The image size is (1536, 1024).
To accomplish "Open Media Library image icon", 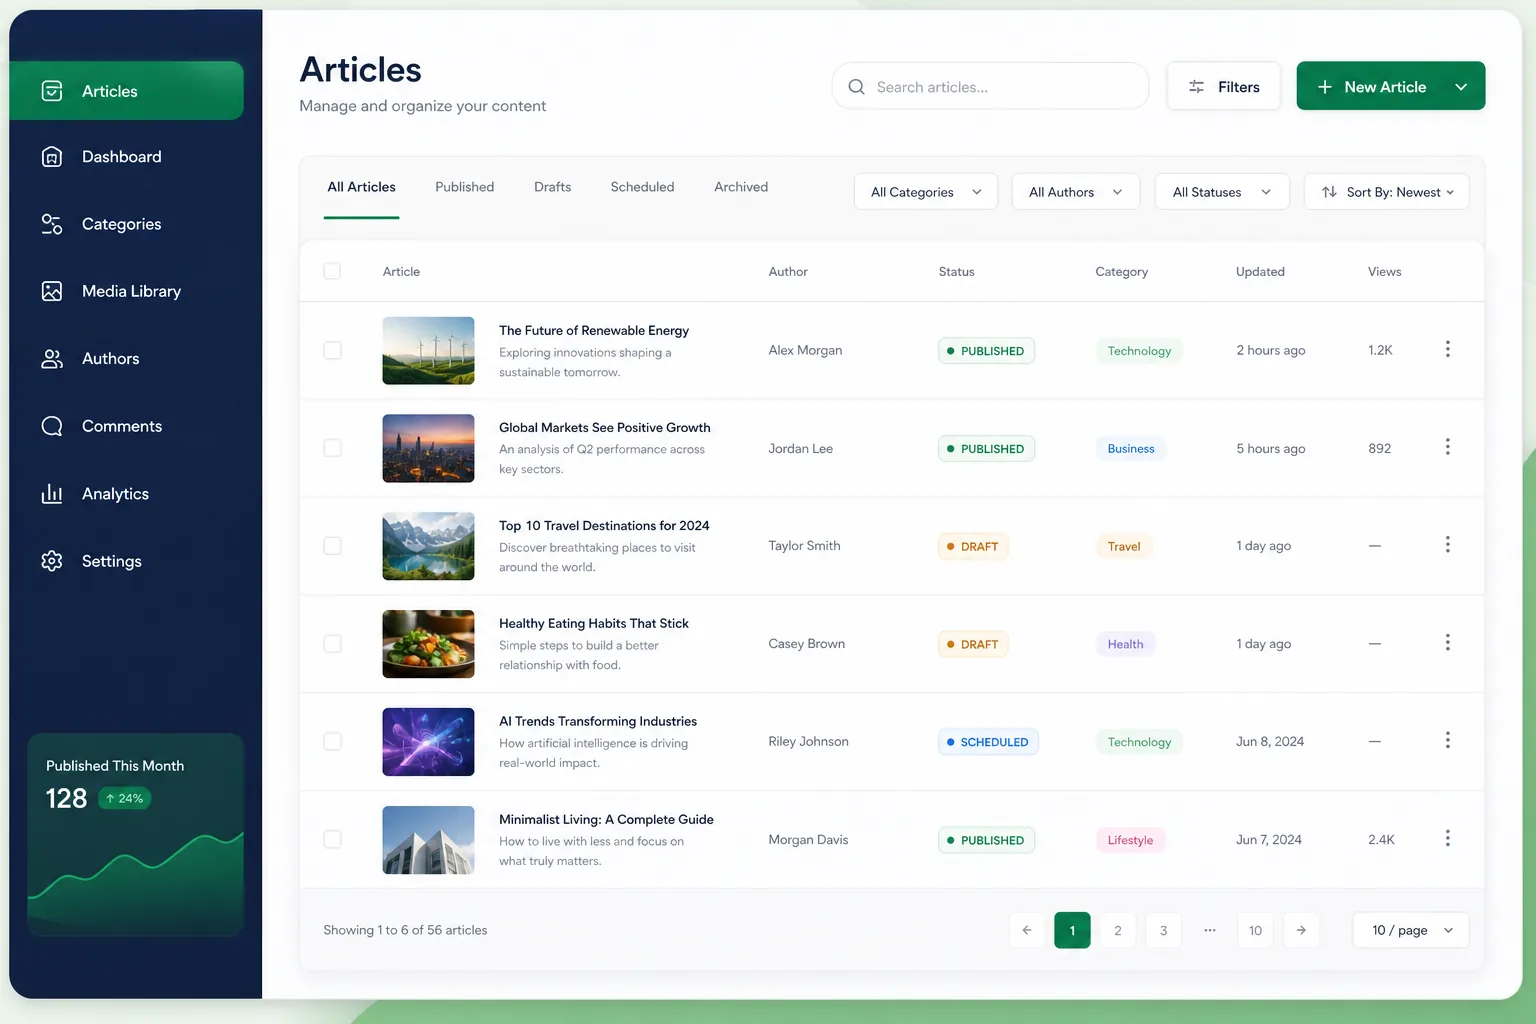I will click(x=52, y=291).
